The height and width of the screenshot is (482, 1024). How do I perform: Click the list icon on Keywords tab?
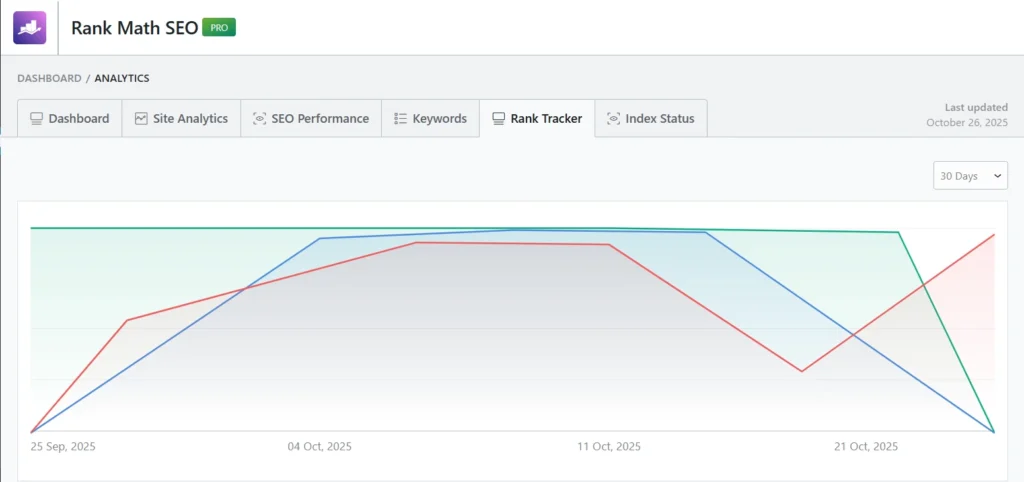pyautogui.click(x=400, y=119)
